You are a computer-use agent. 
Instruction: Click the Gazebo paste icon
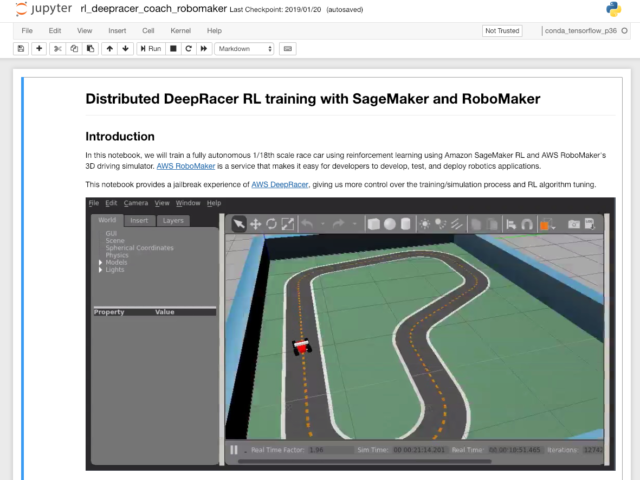click(x=492, y=224)
